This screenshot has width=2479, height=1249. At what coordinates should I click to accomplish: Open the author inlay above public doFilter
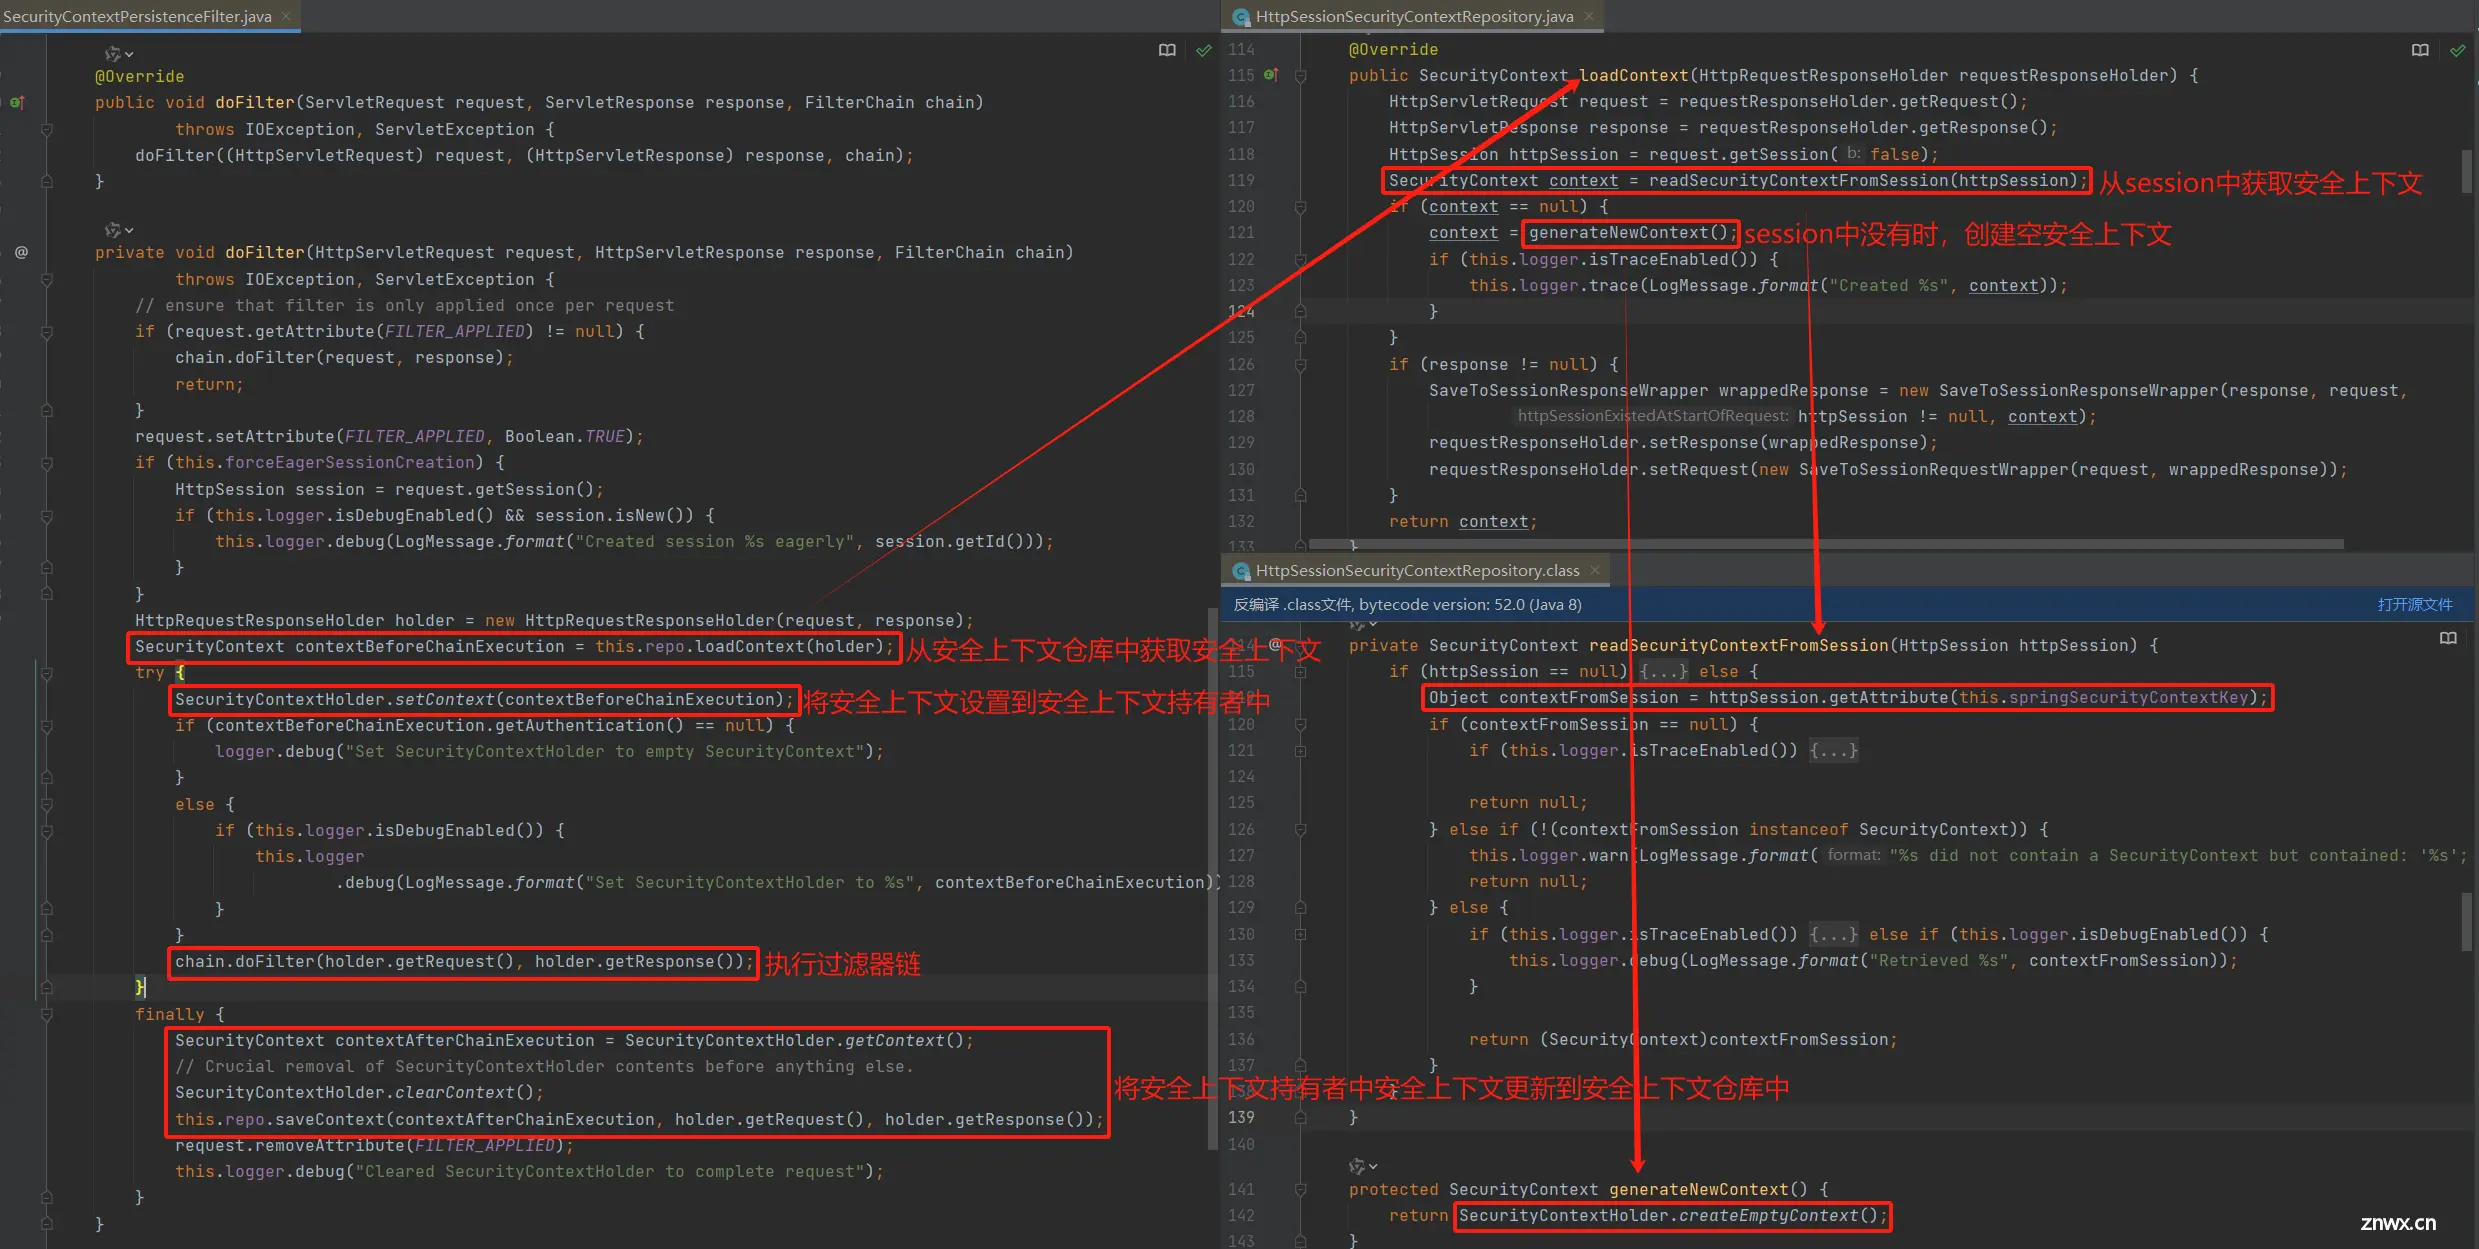pos(119,53)
